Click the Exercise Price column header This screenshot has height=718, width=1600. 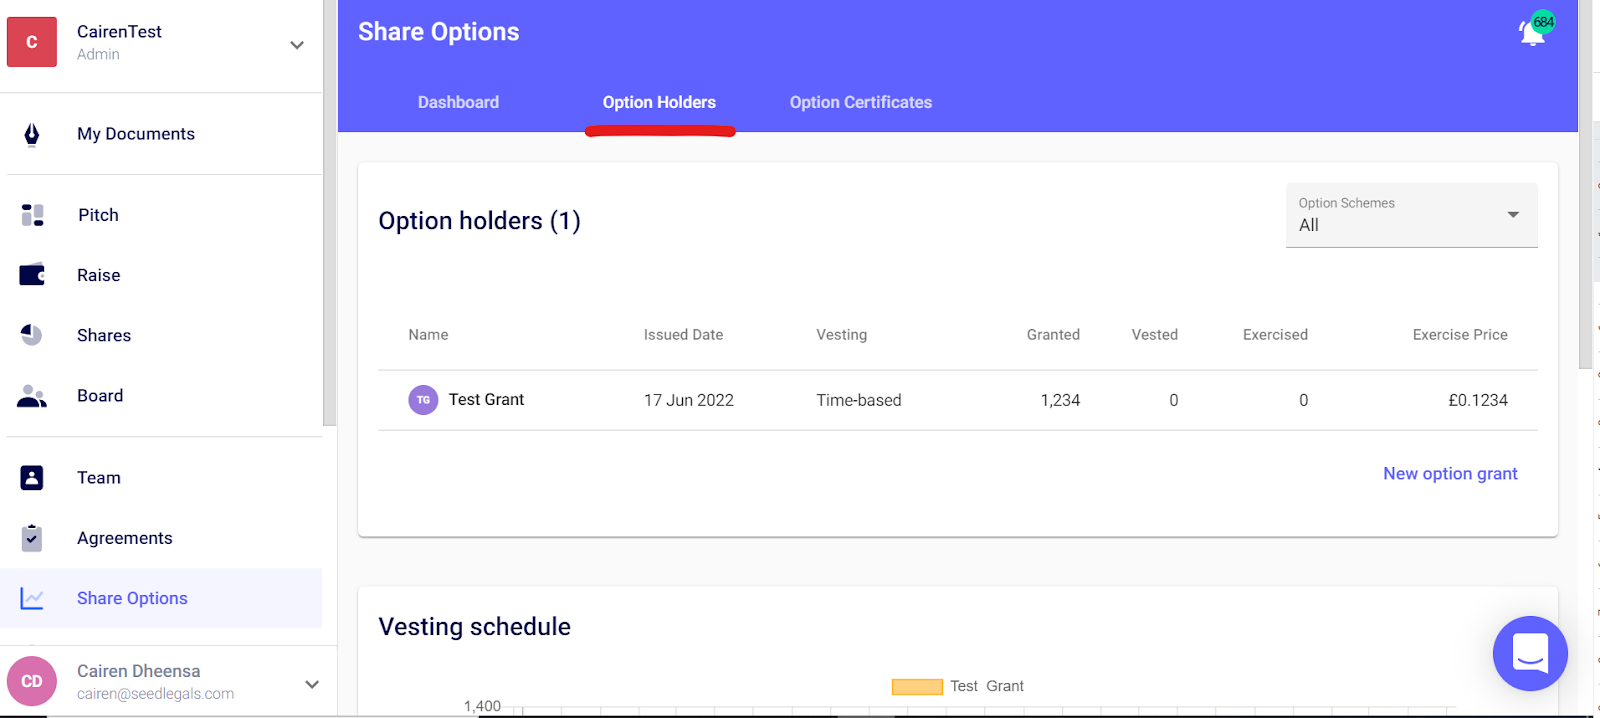pyautogui.click(x=1459, y=335)
